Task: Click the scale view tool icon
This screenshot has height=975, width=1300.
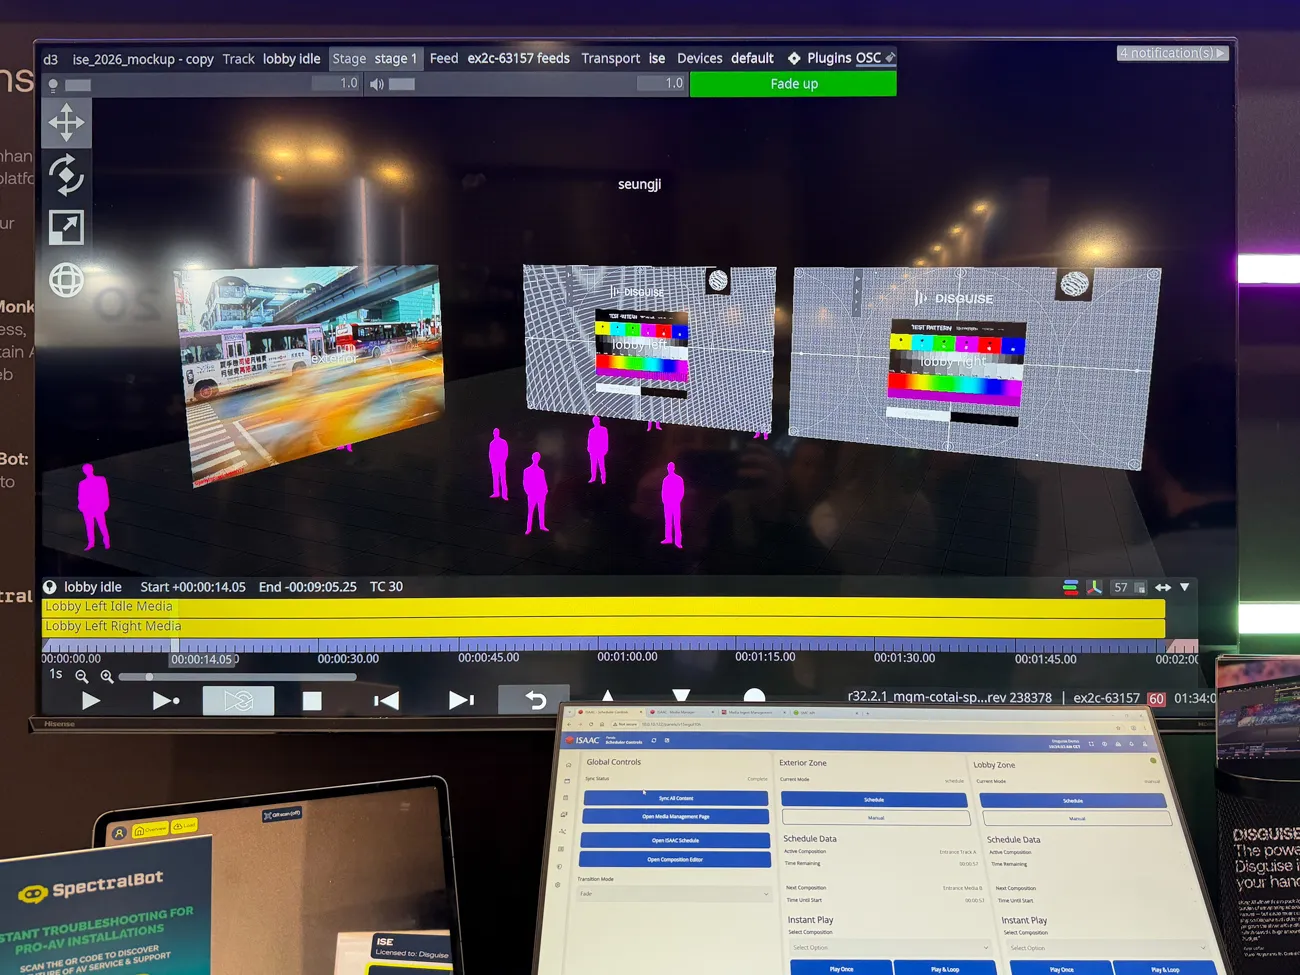Action: click(x=66, y=228)
